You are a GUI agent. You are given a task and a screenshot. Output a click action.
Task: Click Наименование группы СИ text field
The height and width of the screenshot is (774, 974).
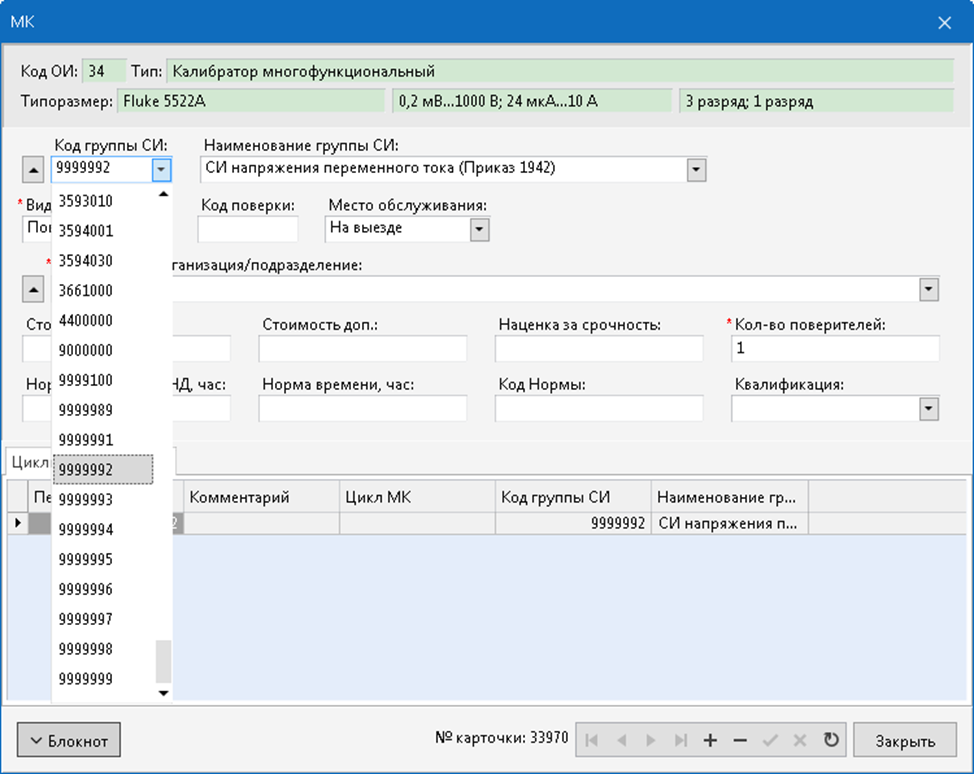pyautogui.click(x=444, y=170)
